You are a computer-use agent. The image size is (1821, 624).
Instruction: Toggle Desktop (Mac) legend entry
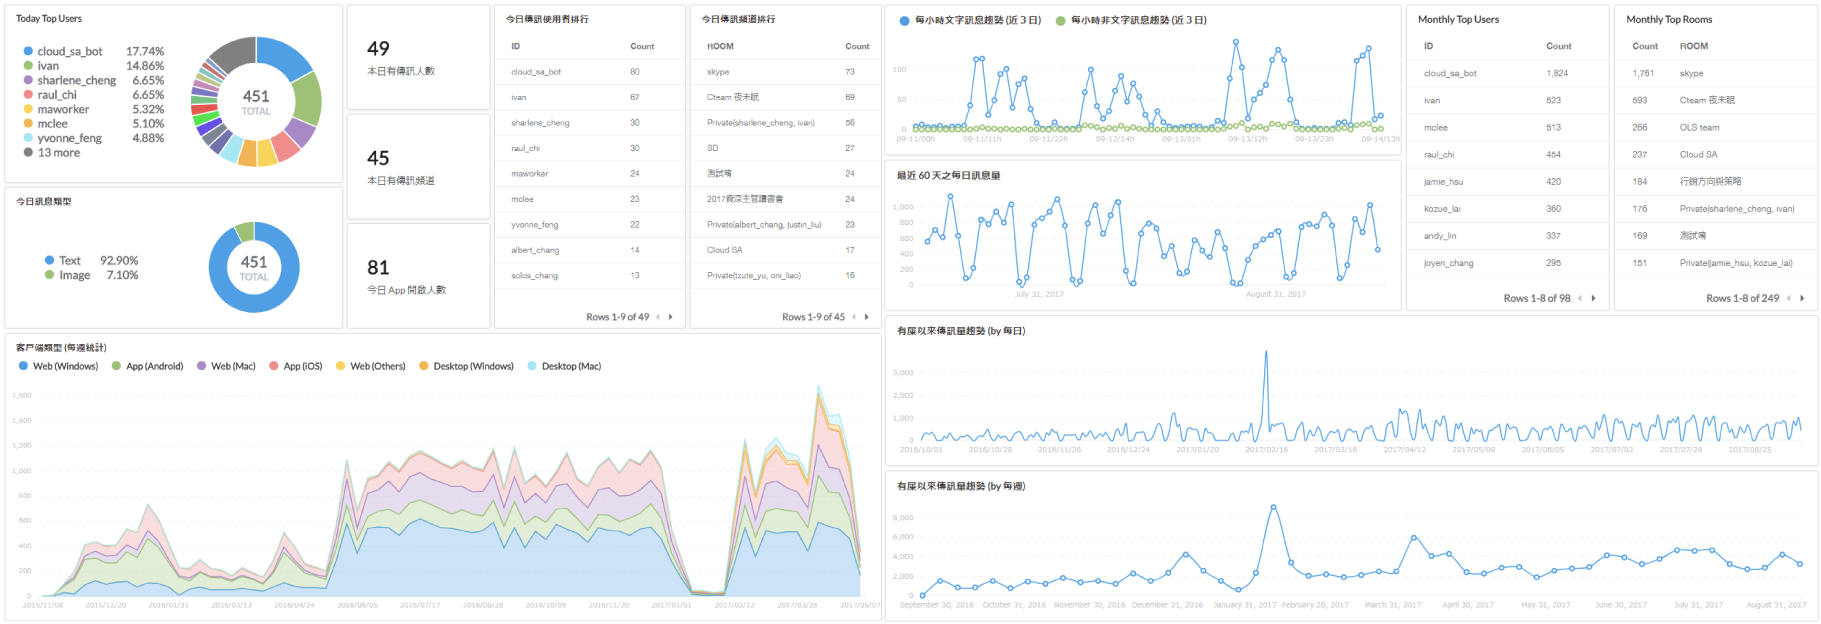[x=570, y=366]
